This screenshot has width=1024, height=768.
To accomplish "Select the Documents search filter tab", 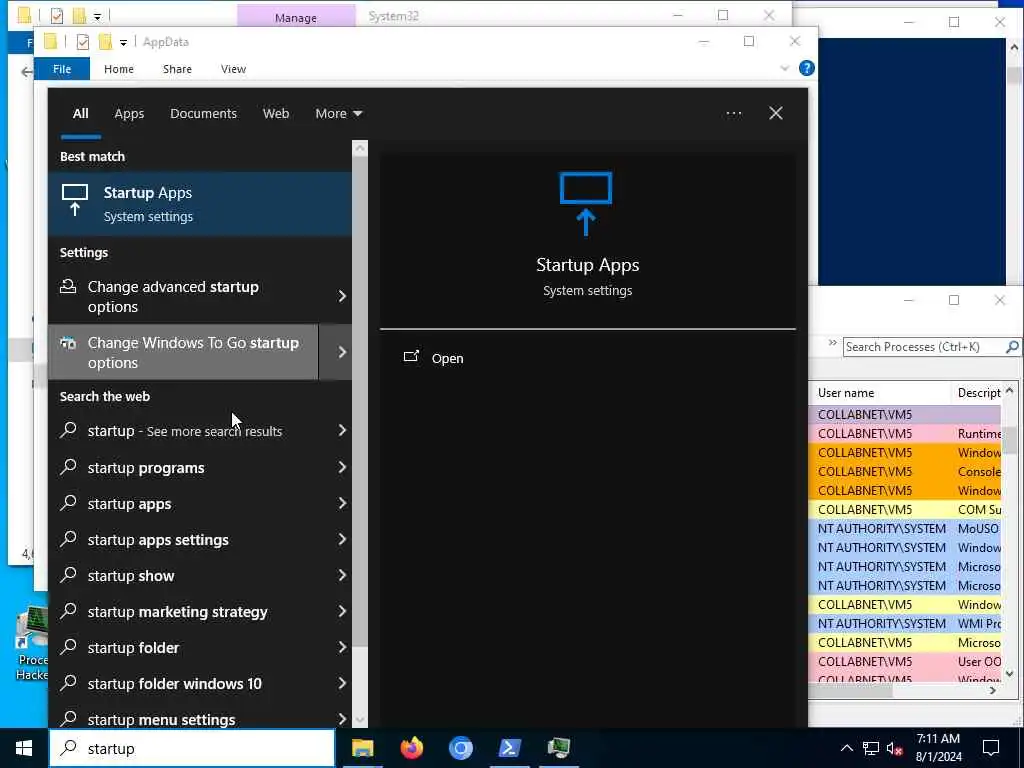I will point(203,114).
